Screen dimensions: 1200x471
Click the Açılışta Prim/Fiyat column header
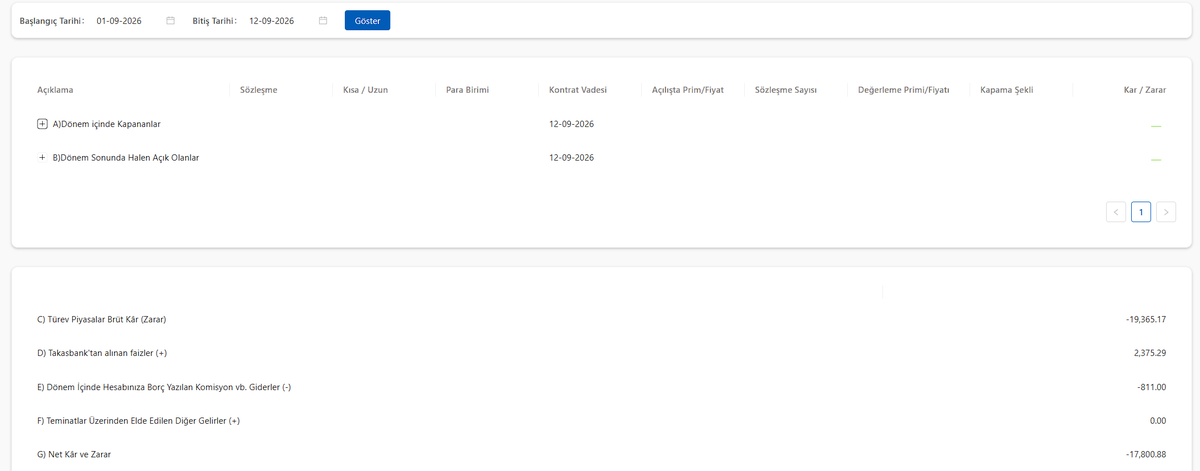coord(688,90)
